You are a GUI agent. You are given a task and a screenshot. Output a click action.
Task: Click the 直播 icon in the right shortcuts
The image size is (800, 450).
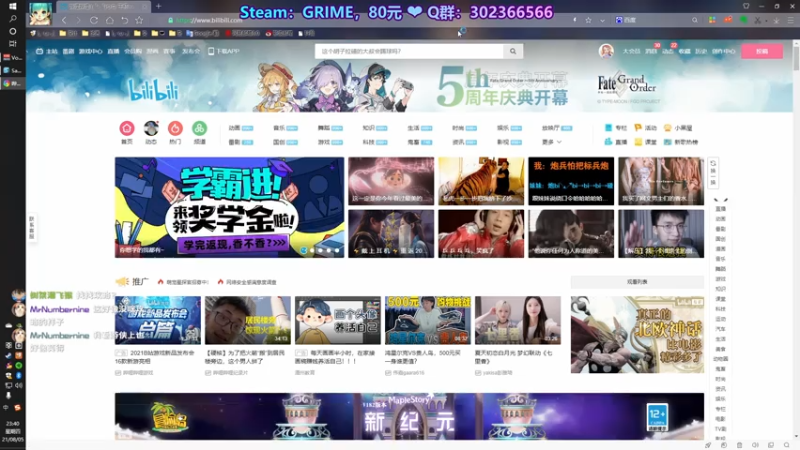tap(615, 142)
